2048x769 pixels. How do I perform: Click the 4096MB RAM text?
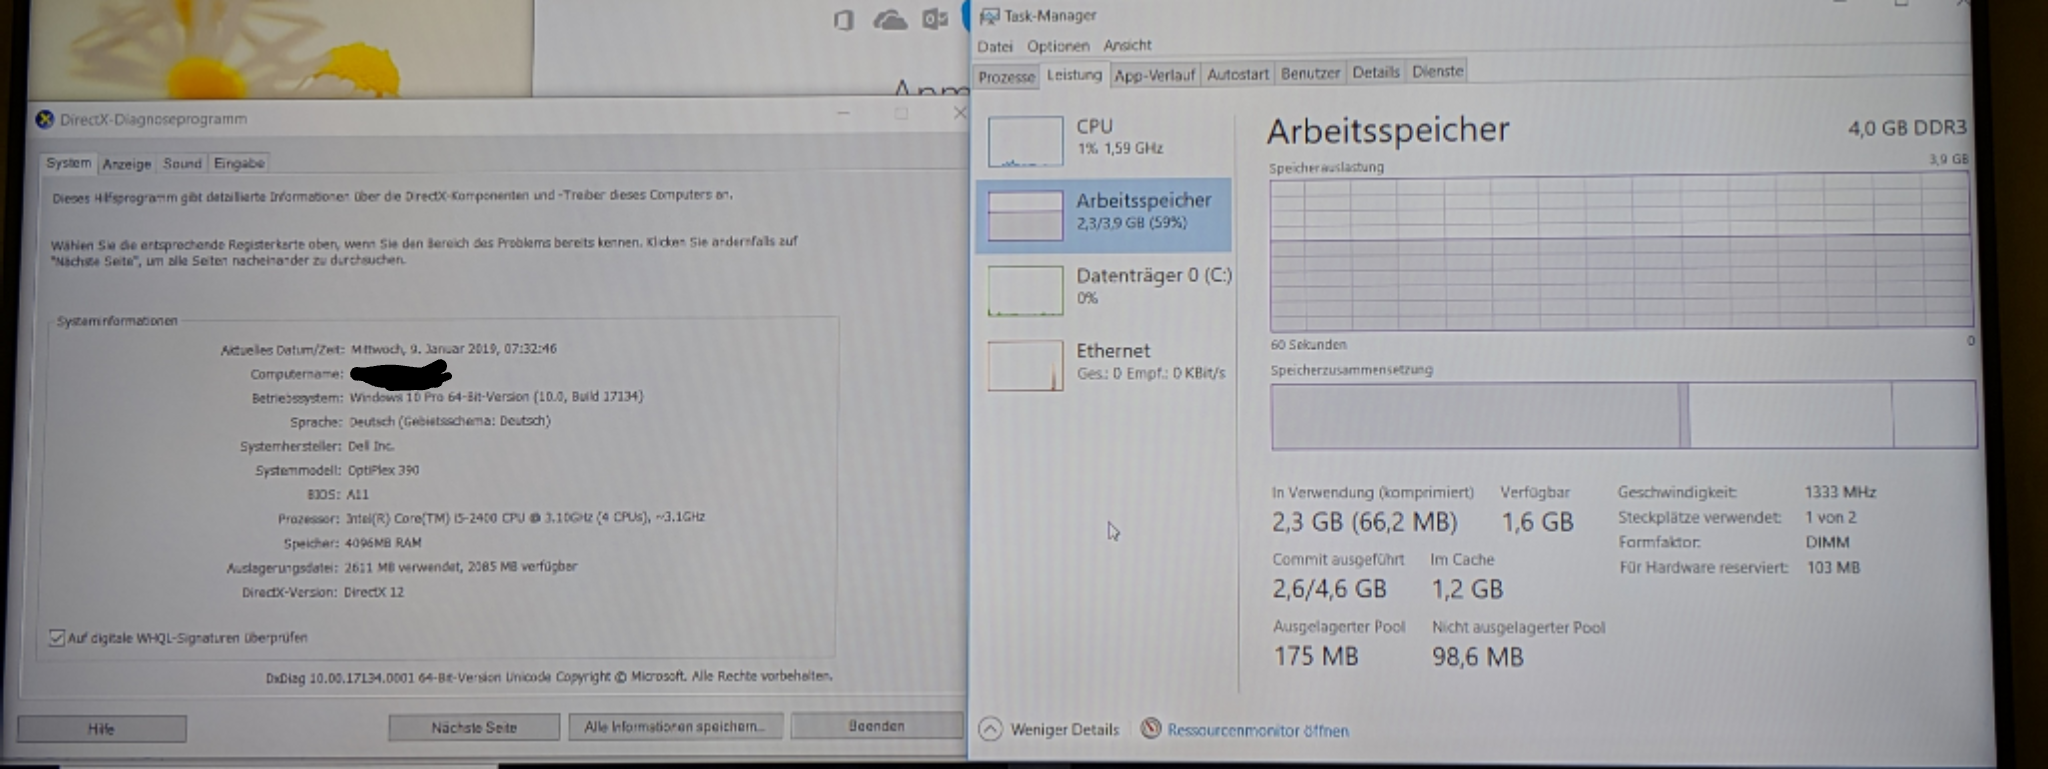click(x=383, y=543)
